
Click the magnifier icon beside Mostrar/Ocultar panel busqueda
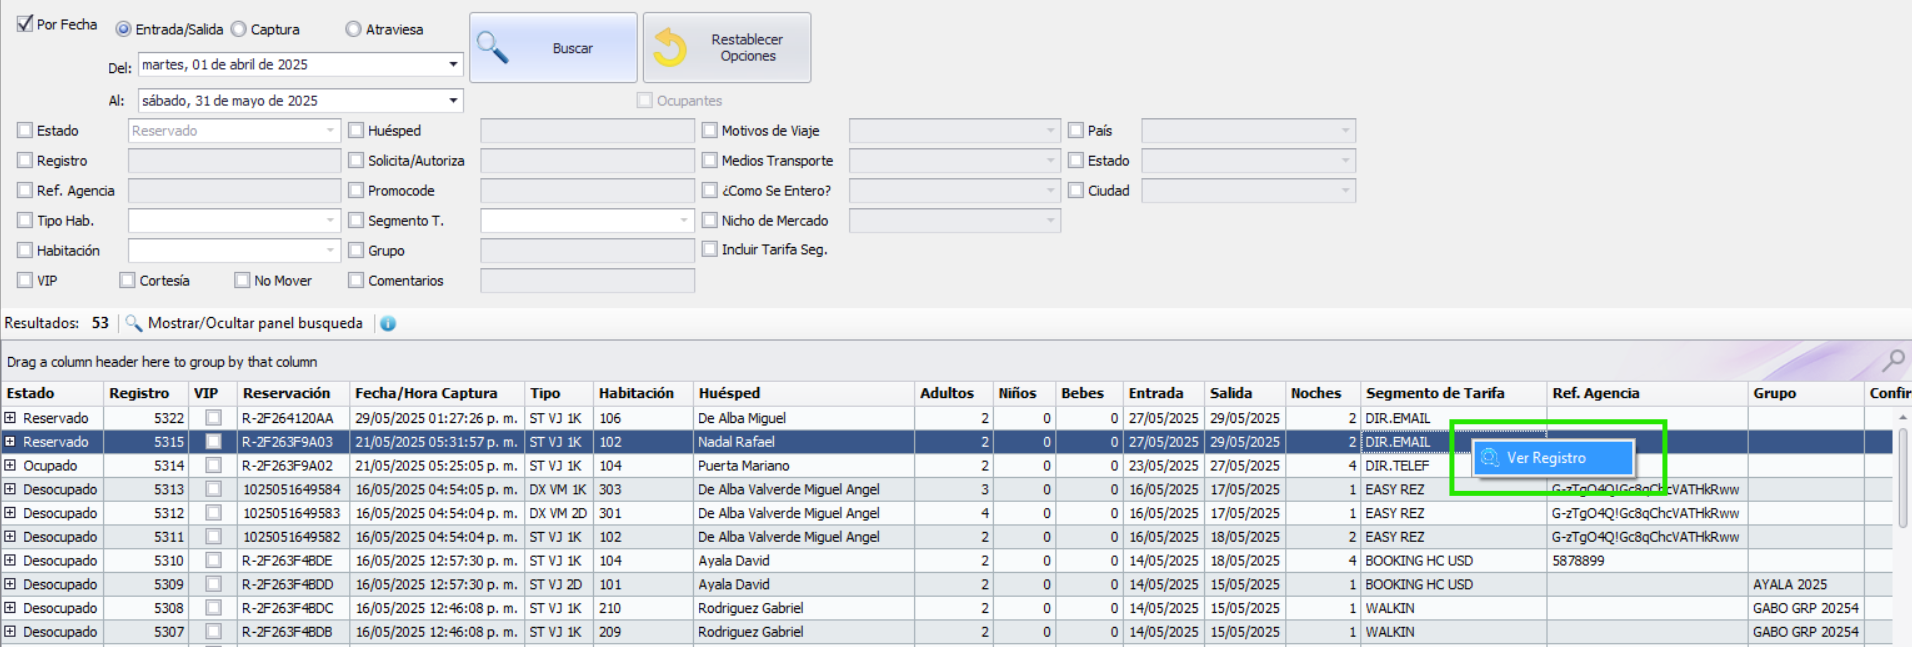click(x=133, y=323)
